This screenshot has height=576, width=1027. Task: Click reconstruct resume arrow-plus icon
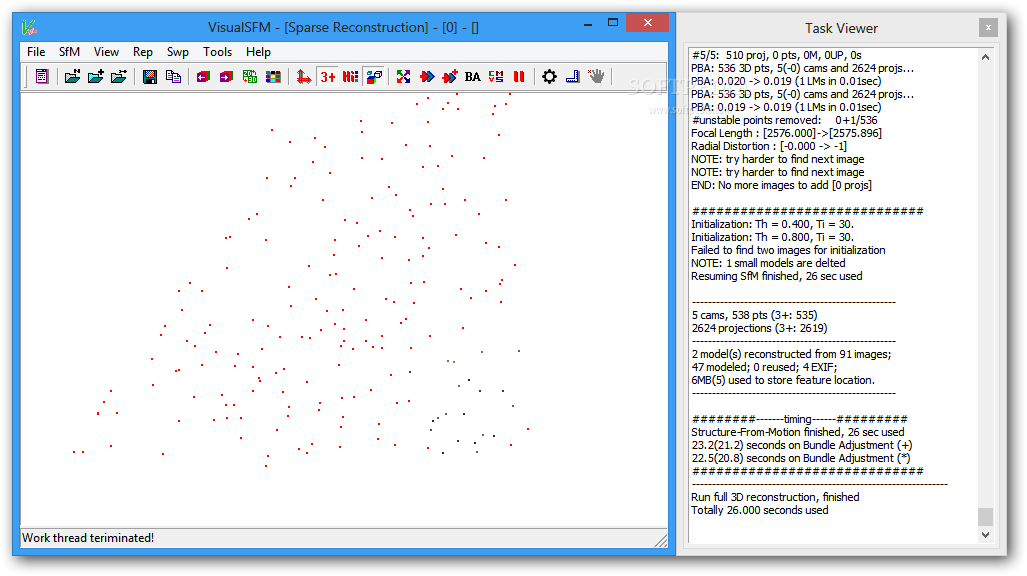450,77
